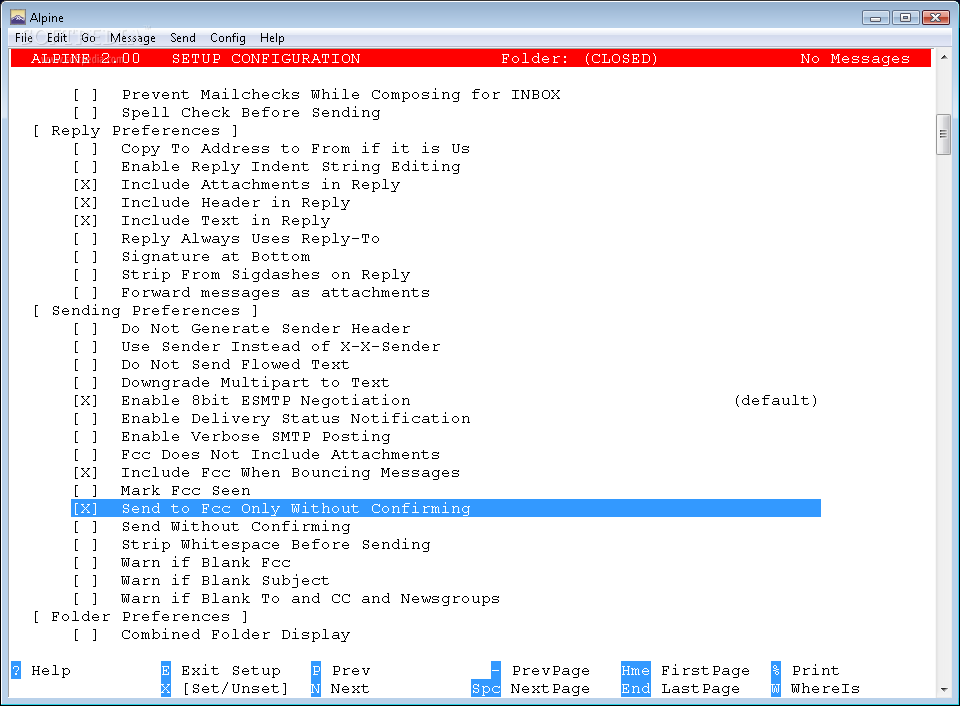
Task: Click the scrollbar up arrow
Action: pyautogui.click(x=944, y=57)
